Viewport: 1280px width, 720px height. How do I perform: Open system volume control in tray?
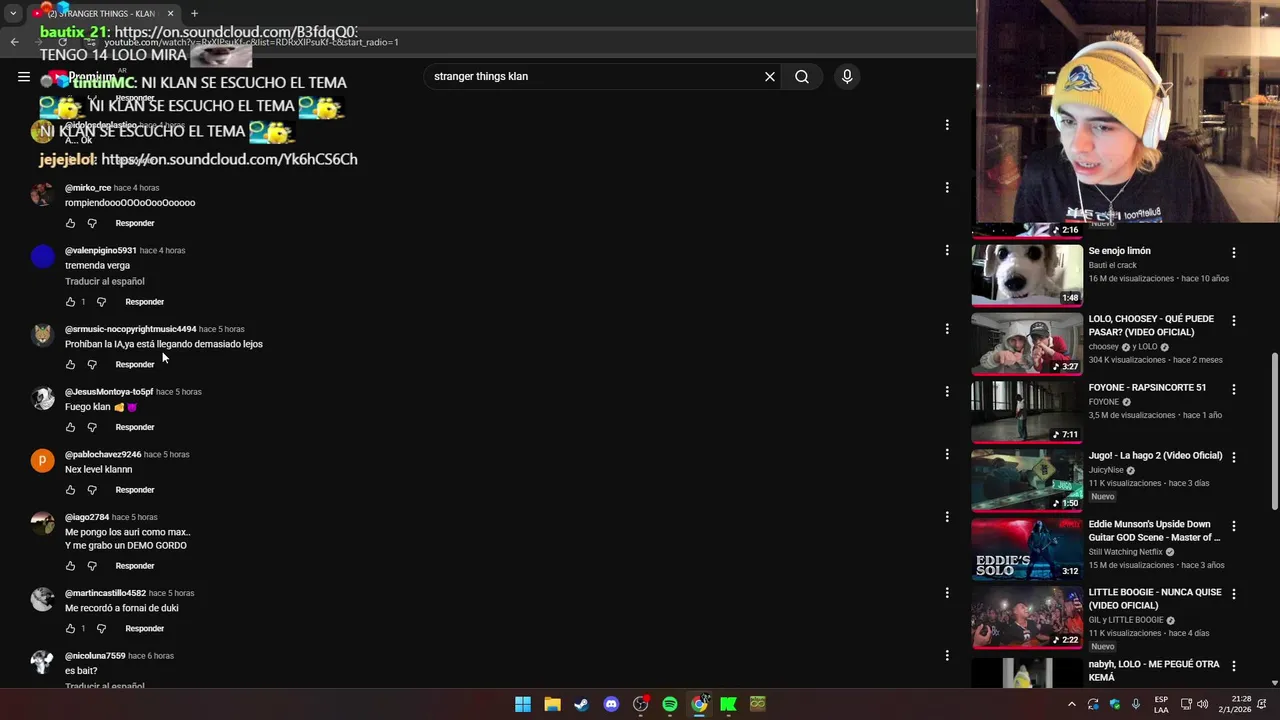point(1202,704)
